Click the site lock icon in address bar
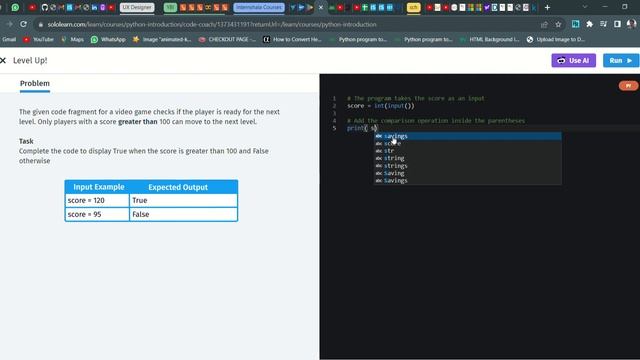Image resolution: width=640 pixels, height=360 pixels. pos(40,24)
